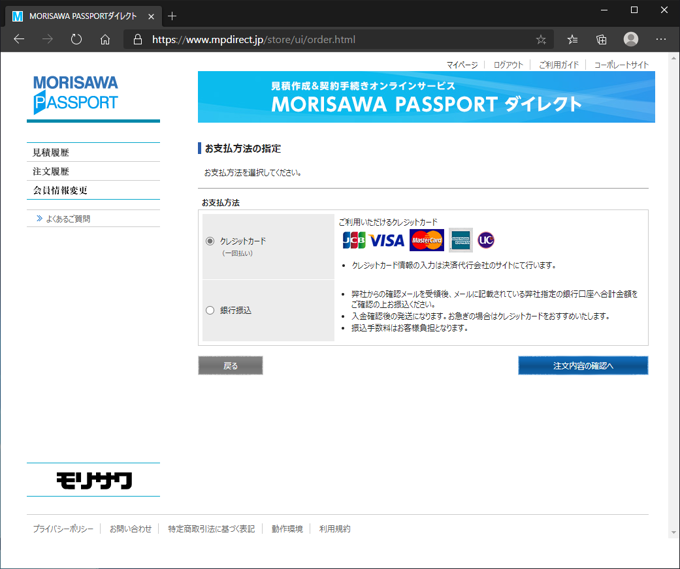Open 利用規約 footer link
This screenshot has height=569, width=680.
point(334,529)
